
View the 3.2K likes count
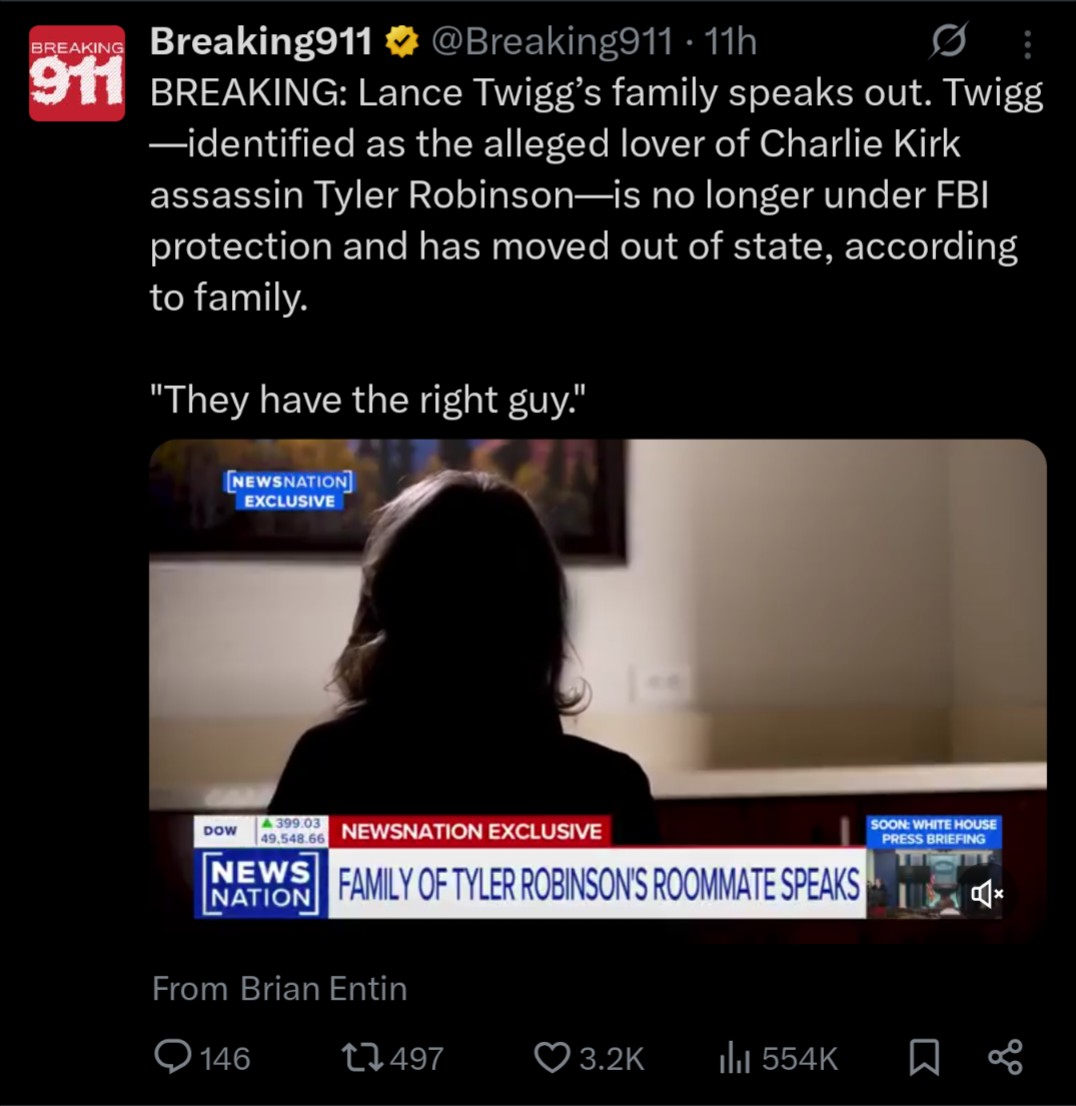tap(612, 1059)
